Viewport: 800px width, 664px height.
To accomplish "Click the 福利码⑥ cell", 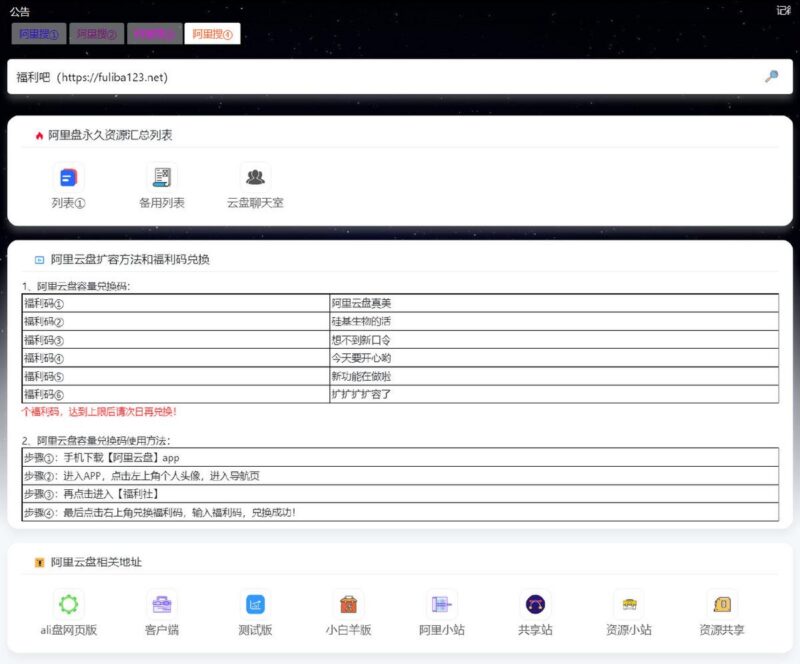I will tap(176, 394).
